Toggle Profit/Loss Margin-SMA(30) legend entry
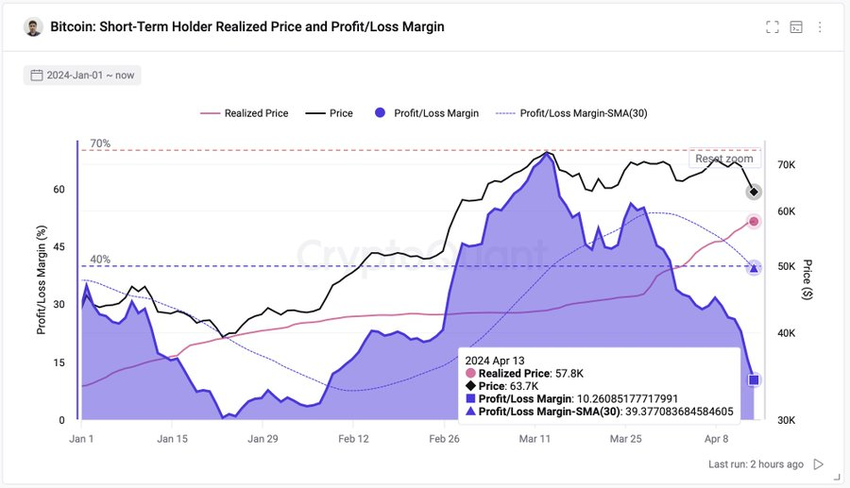This screenshot has width=850, height=488. tap(572, 113)
